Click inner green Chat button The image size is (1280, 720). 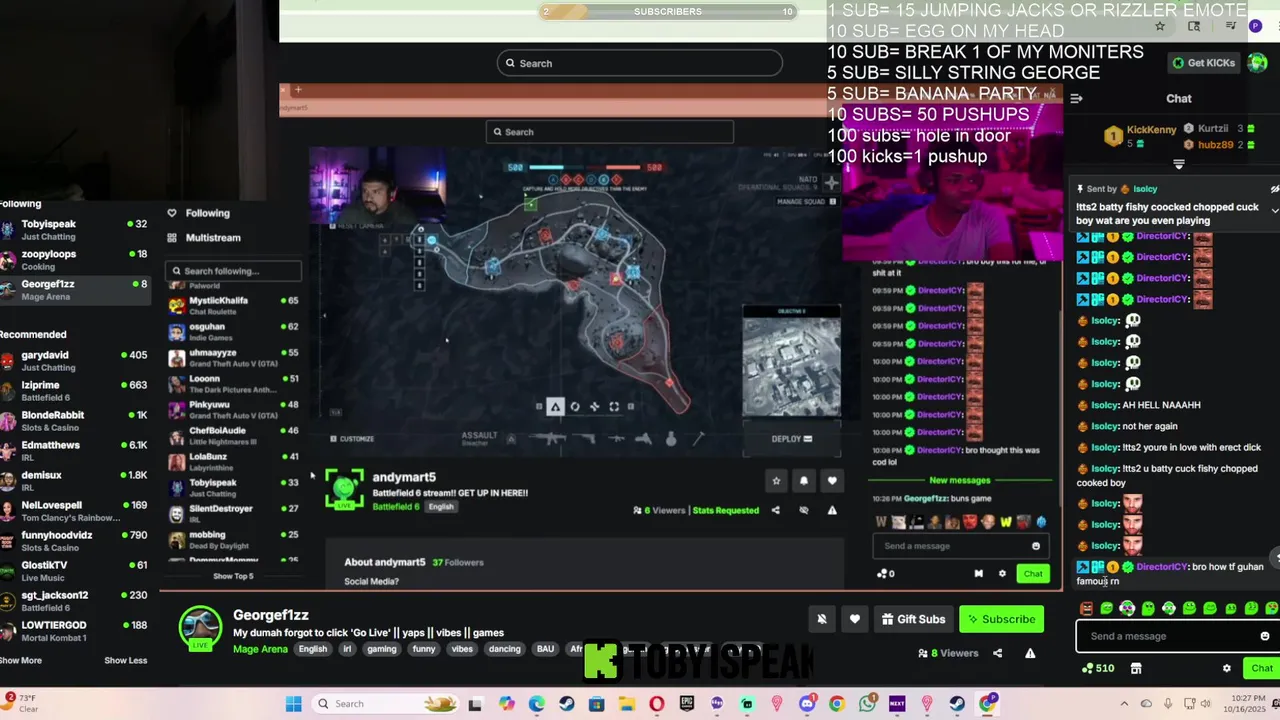point(1033,573)
